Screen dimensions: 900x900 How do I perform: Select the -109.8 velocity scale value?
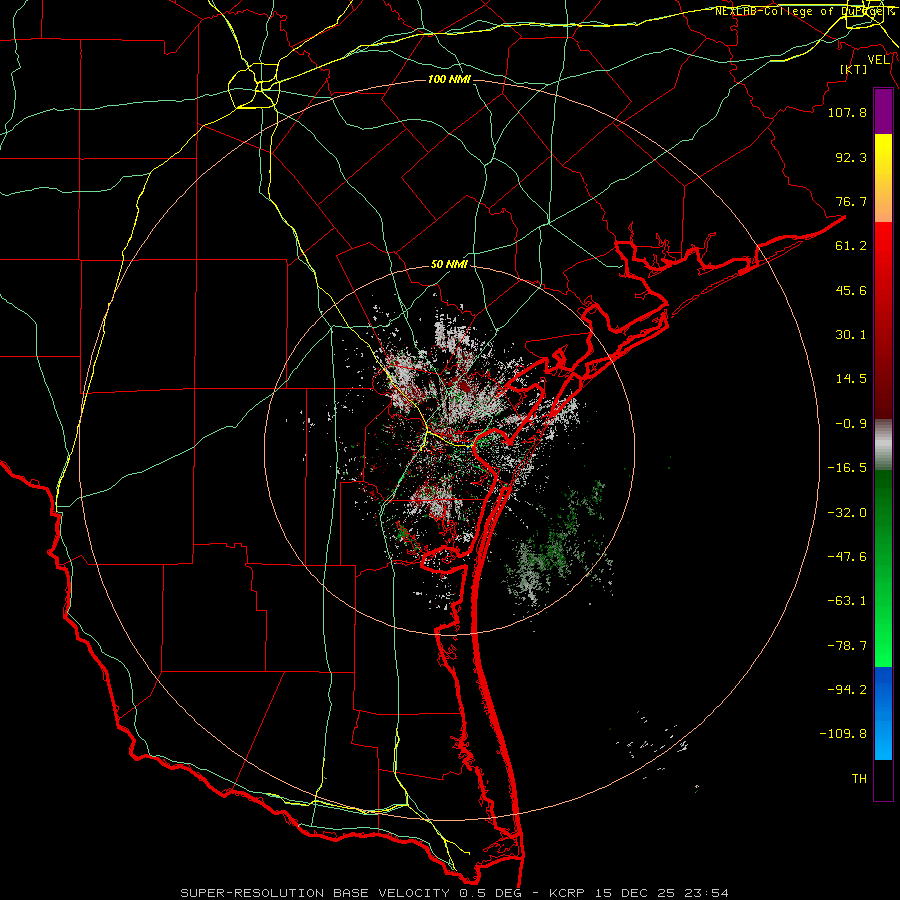pos(843,734)
